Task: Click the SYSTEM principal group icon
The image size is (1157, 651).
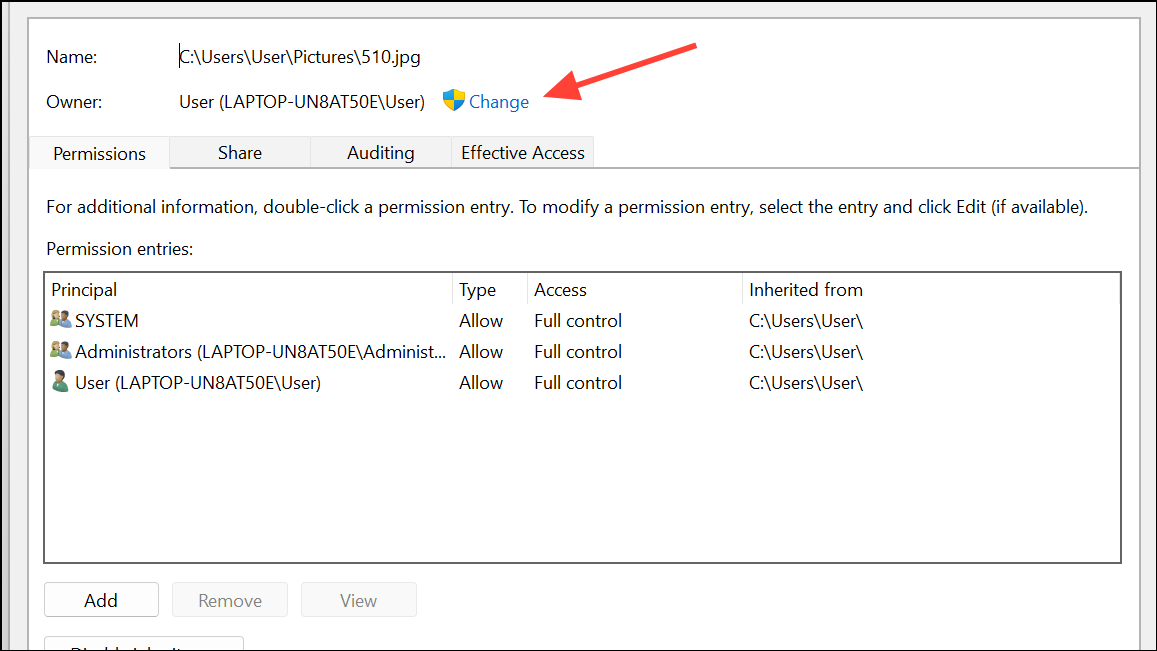Action: click(x=61, y=321)
